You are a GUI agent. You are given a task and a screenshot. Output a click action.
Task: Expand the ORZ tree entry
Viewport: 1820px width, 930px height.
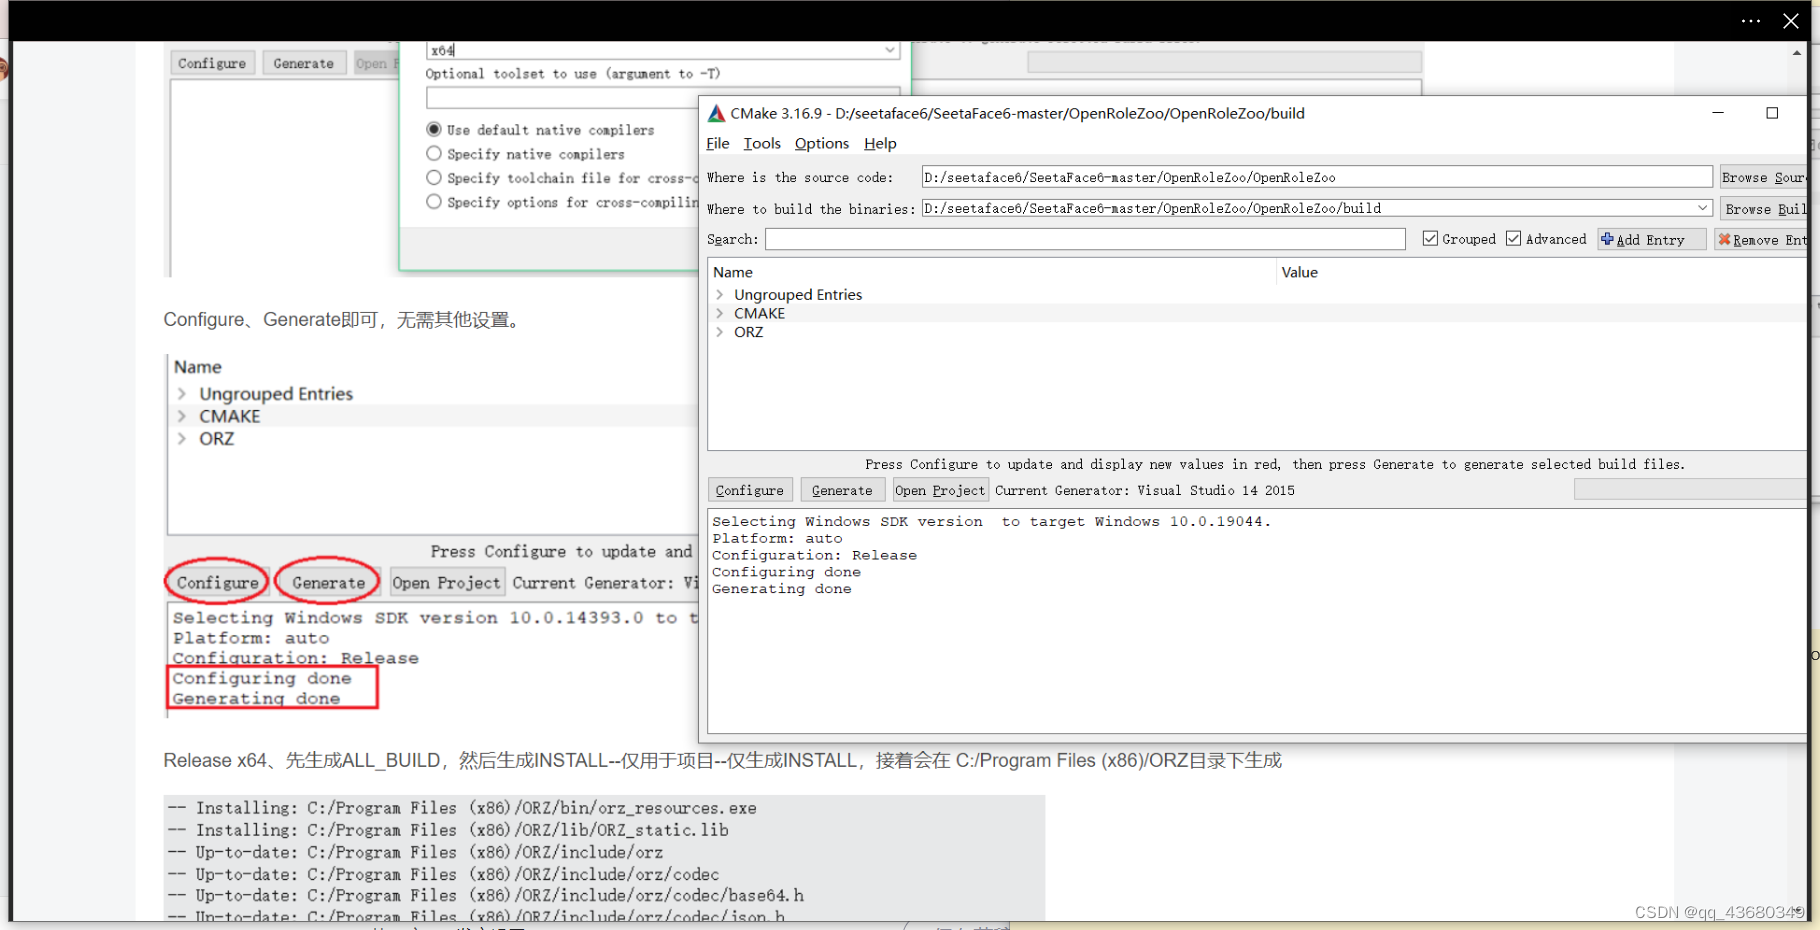719,332
